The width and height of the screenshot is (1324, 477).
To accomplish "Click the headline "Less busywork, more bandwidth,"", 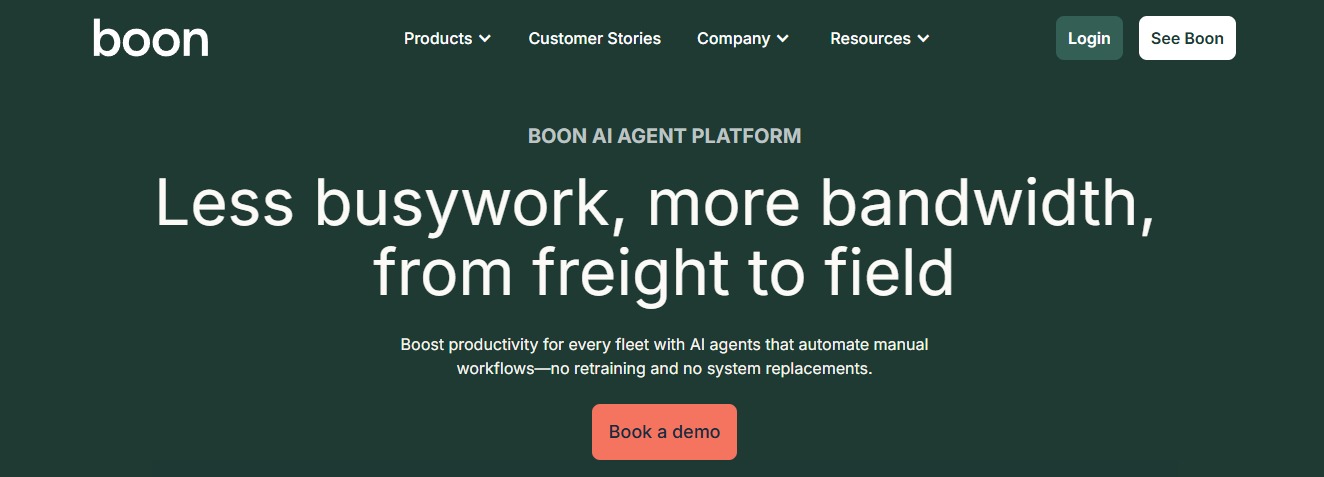I will pyautogui.click(x=655, y=204).
